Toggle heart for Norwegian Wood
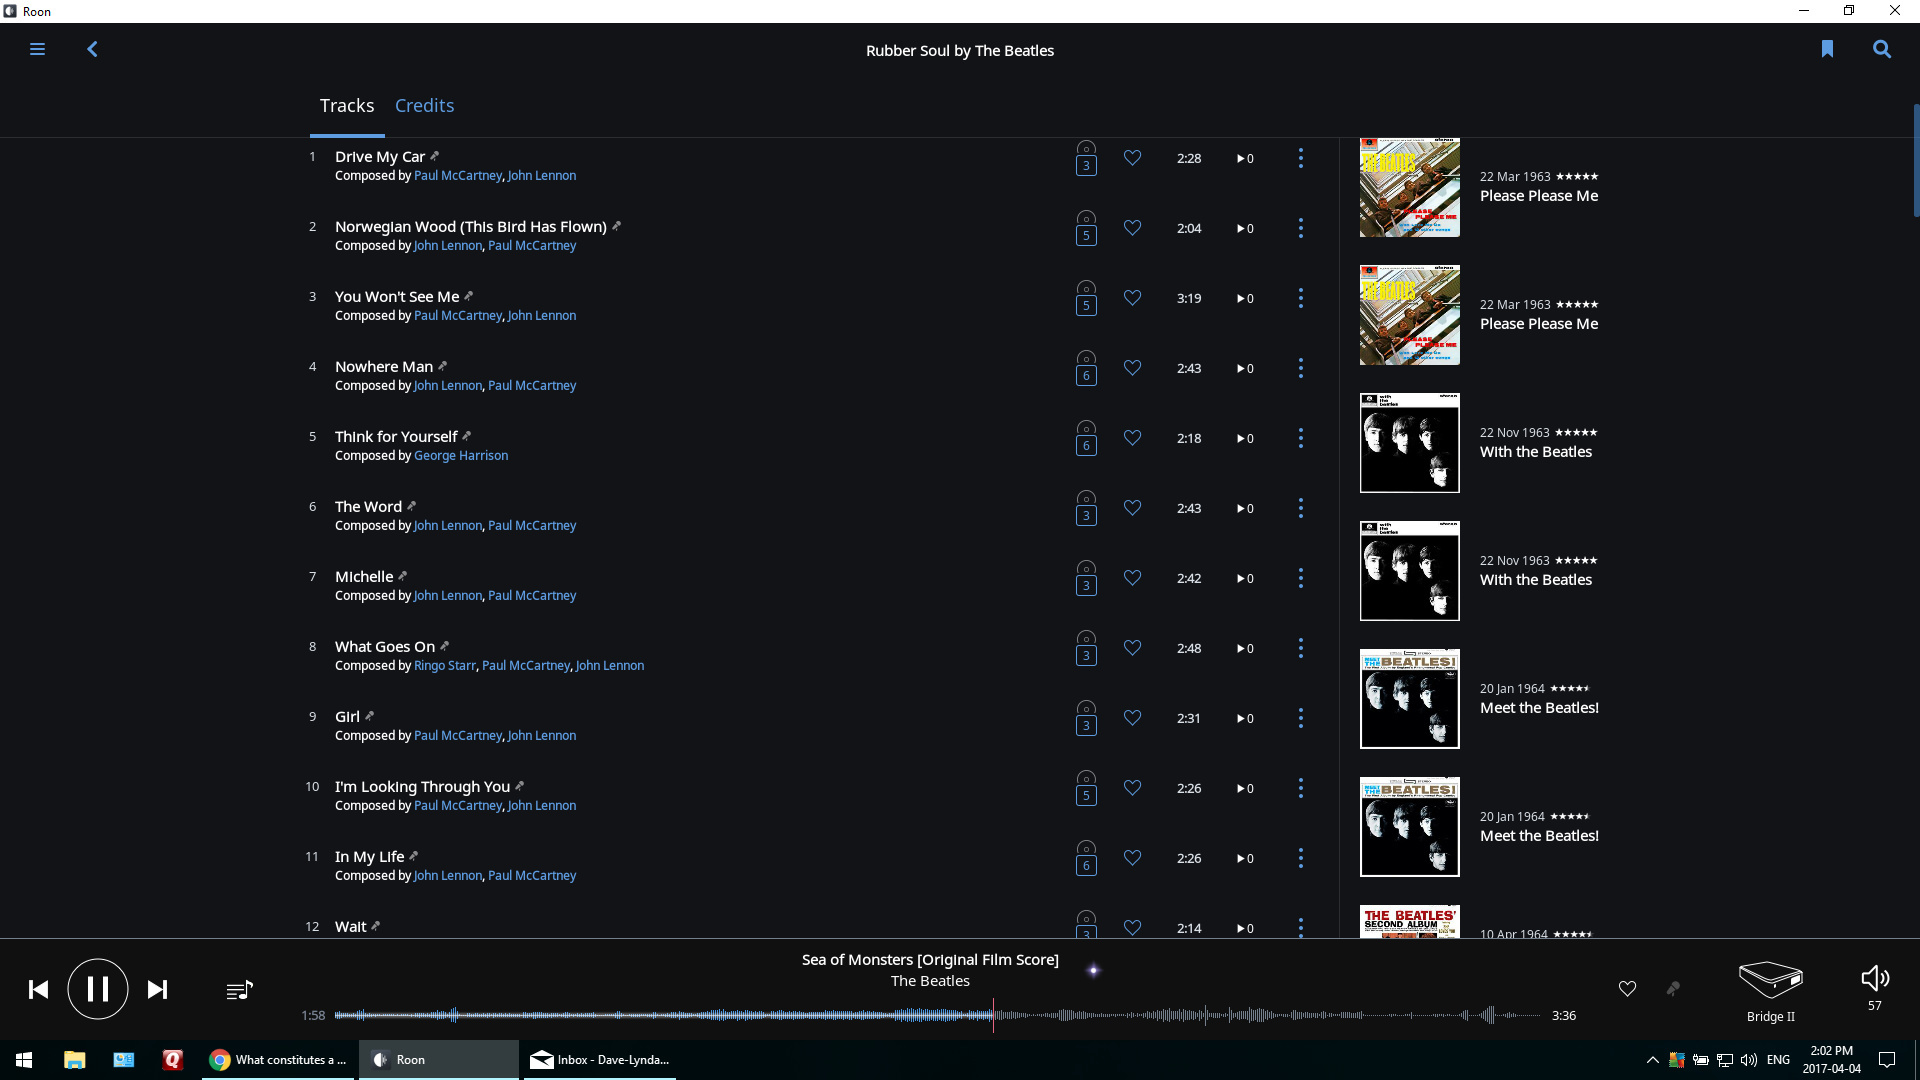Screen dimensions: 1920x1080 coord(1132,228)
